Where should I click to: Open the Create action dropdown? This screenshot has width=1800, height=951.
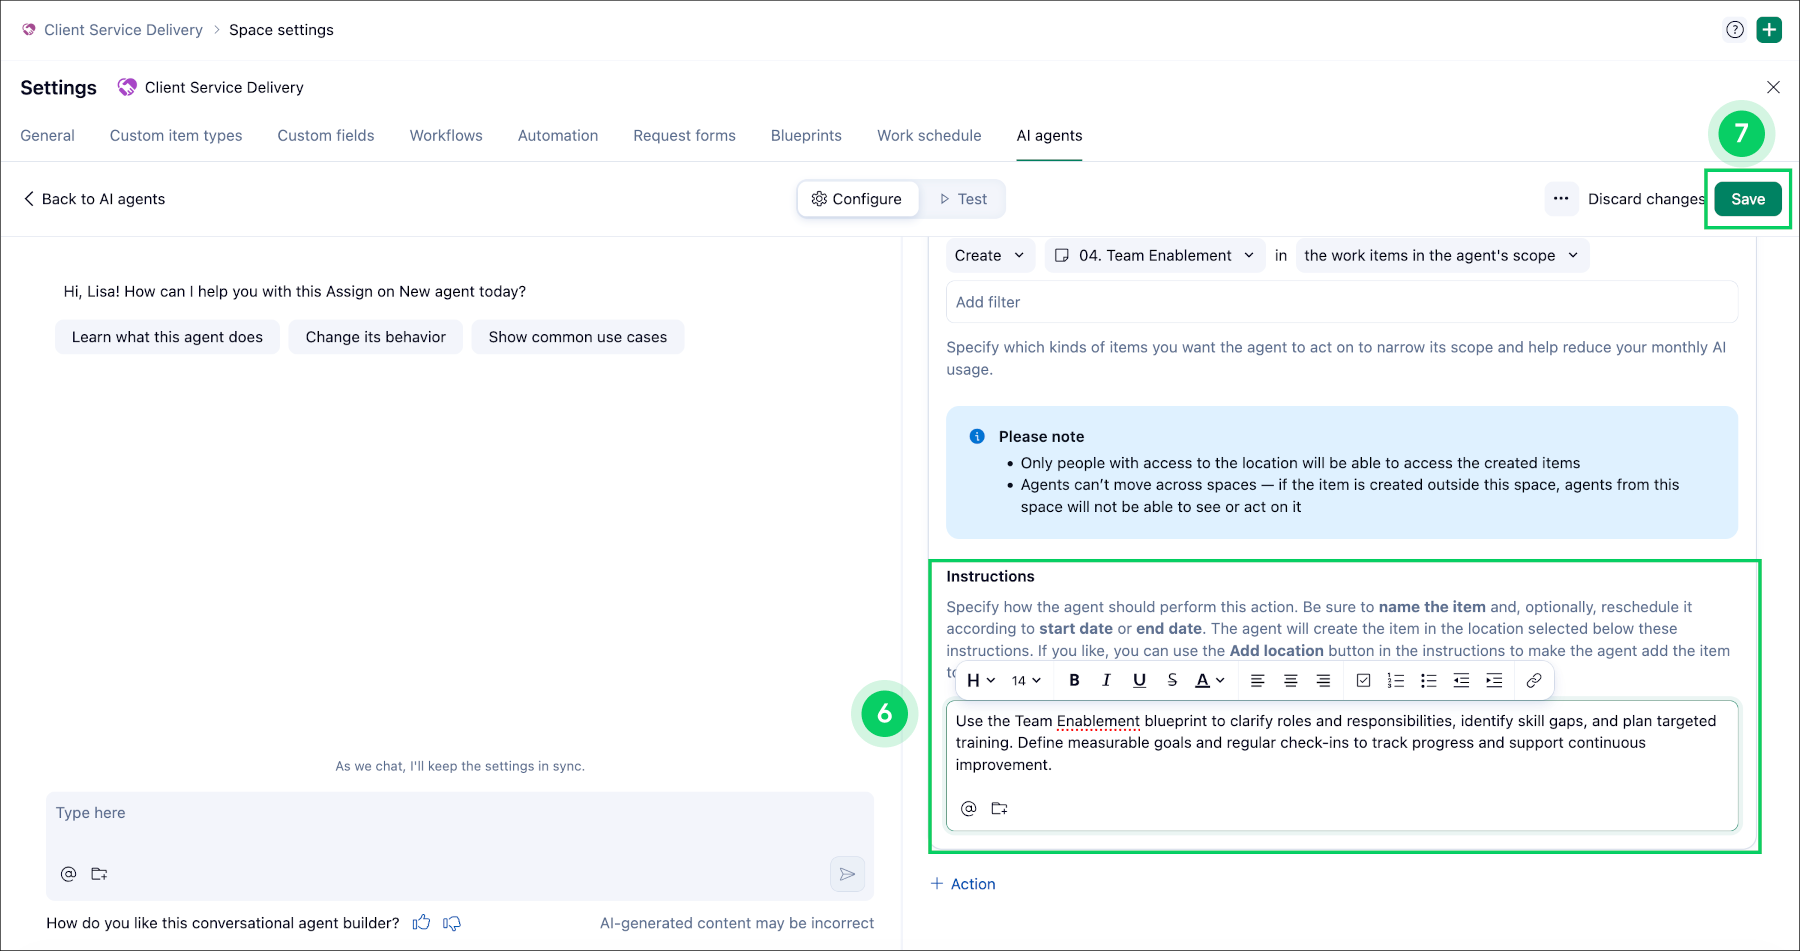coord(990,256)
